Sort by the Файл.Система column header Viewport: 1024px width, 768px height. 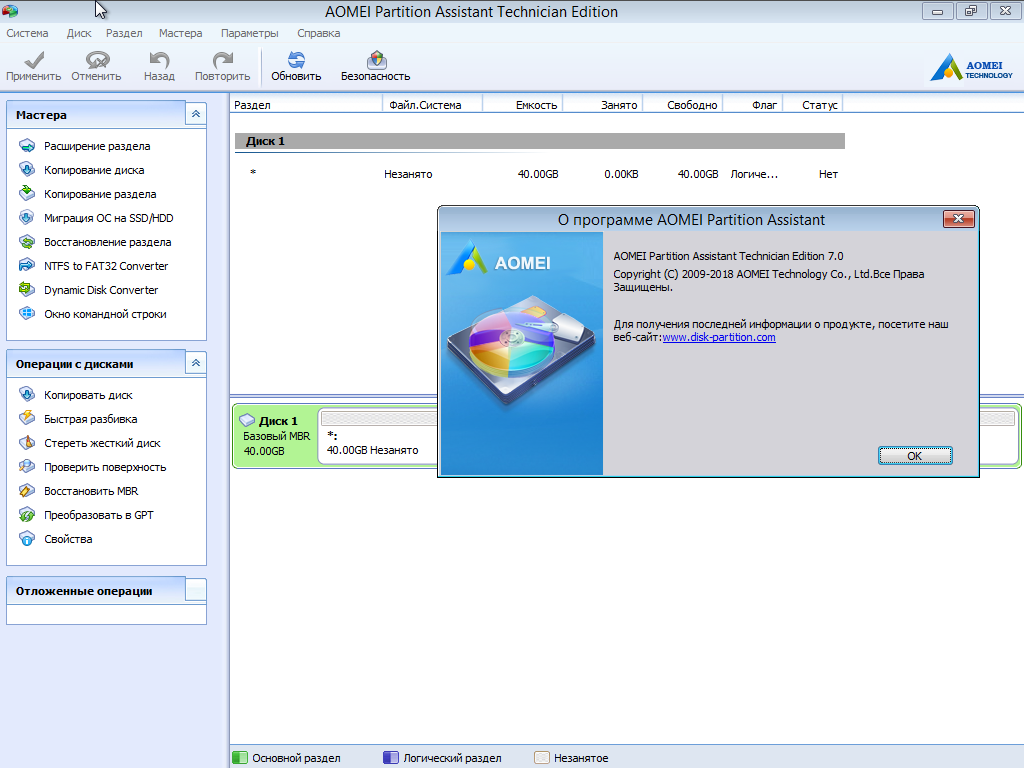pyautogui.click(x=432, y=104)
